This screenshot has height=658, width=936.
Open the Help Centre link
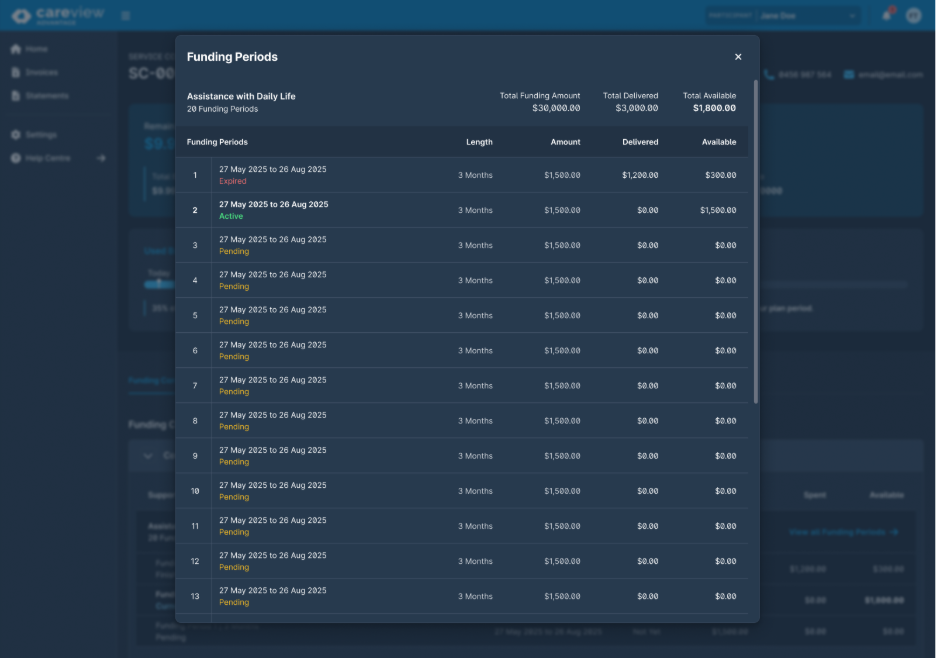coord(47,158)
